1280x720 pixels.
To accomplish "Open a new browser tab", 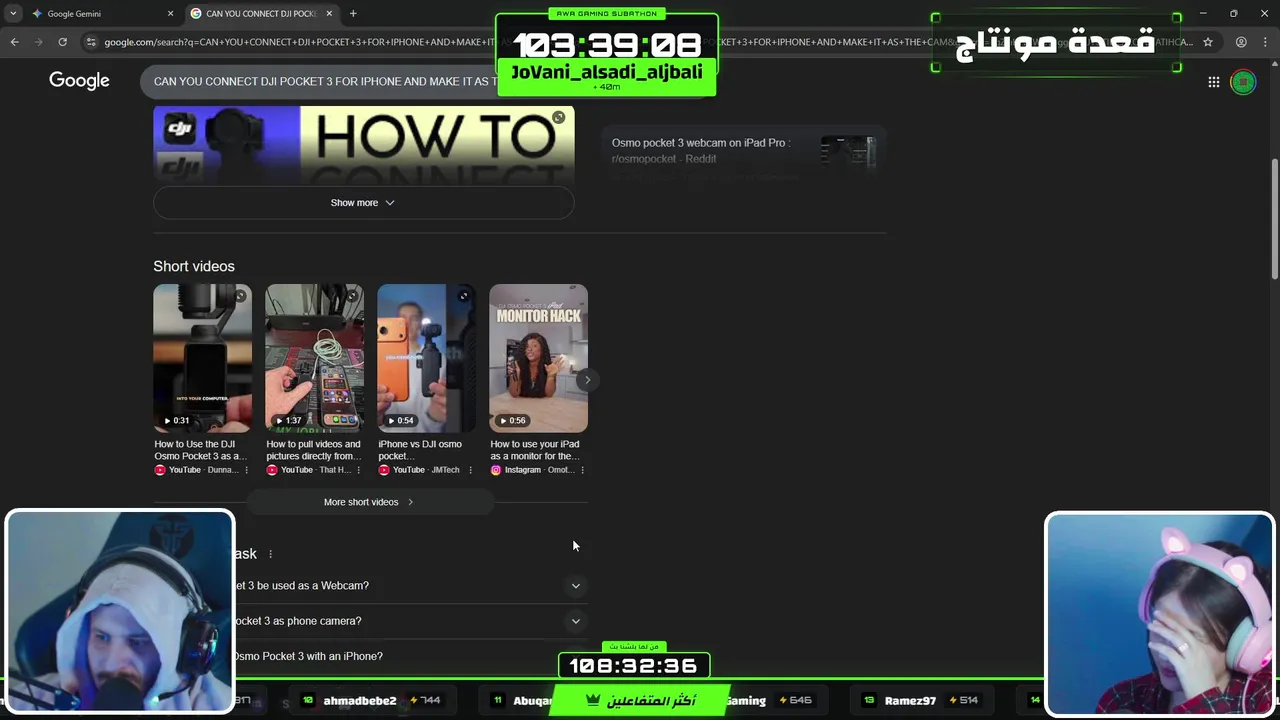I will coord(353,14).
